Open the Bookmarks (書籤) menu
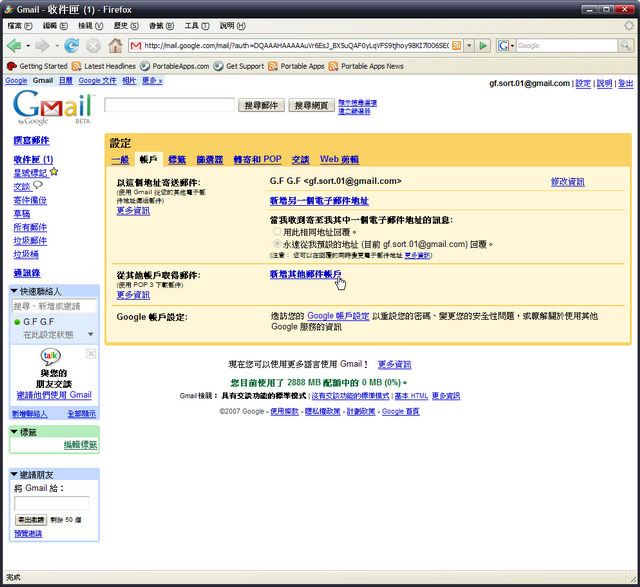Screen dimensions: 640x587 coord(161,26)
